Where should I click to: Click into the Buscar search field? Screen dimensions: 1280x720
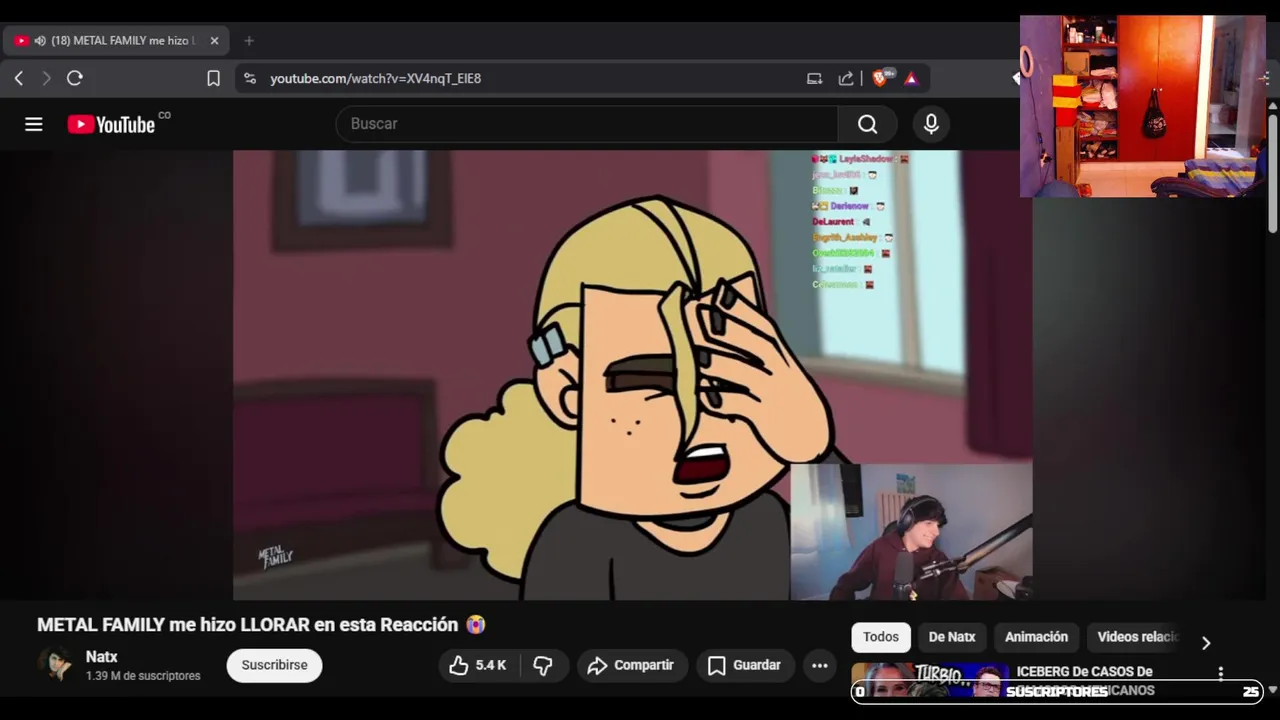click(x=587, y=124)
